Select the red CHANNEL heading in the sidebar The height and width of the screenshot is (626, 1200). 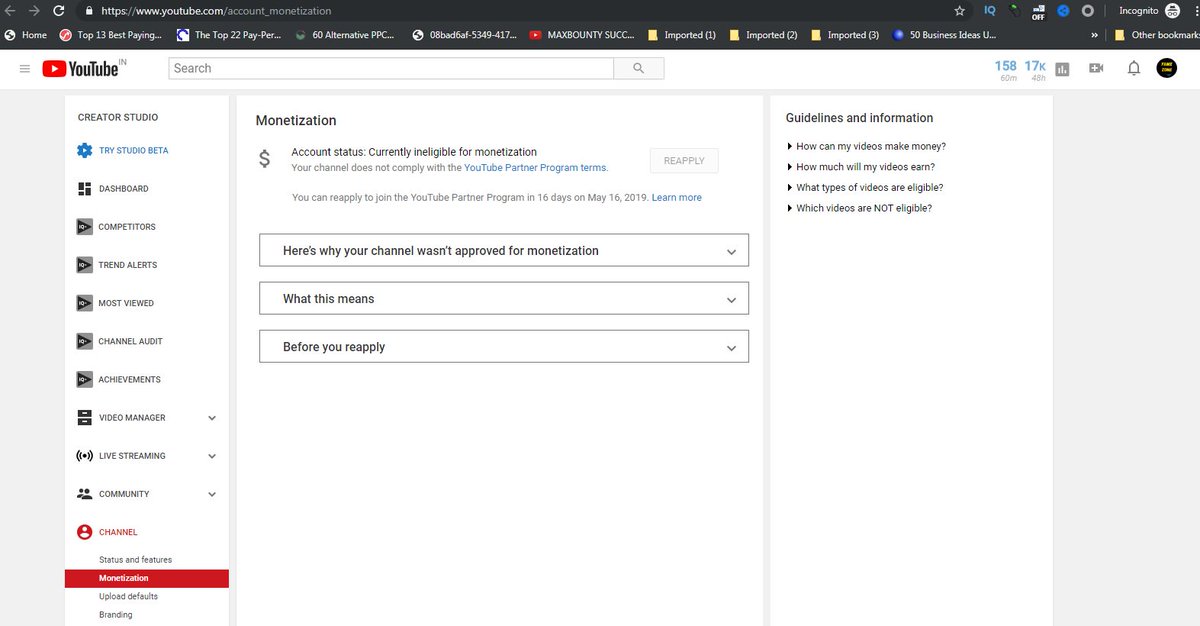click(x=118, y=532)
